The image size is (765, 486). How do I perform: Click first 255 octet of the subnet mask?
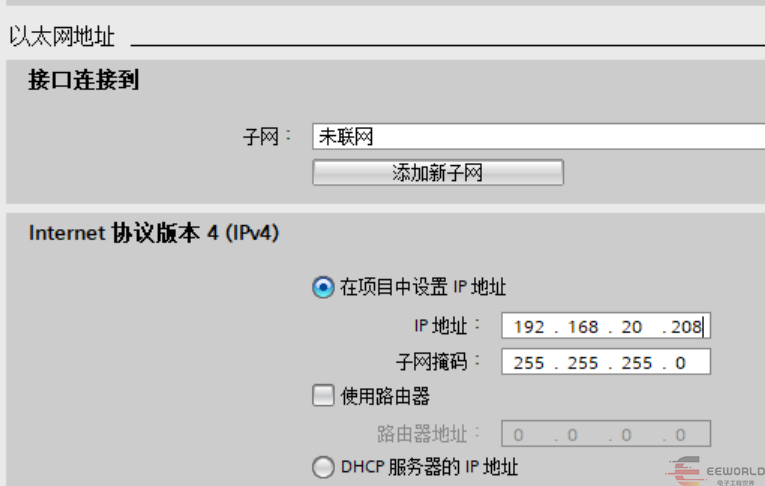529,363
